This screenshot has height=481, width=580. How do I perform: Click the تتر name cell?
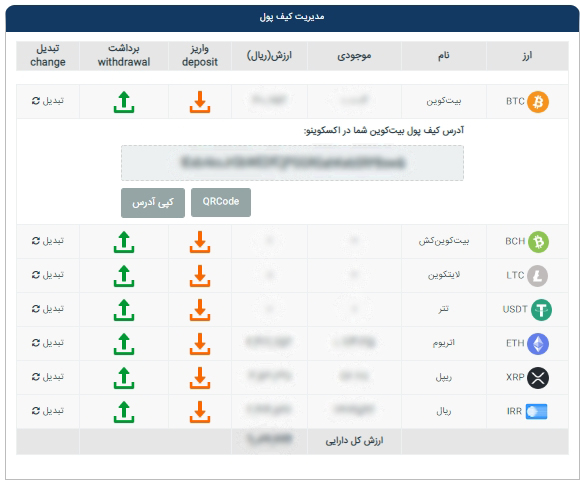[x=444, y=309]
